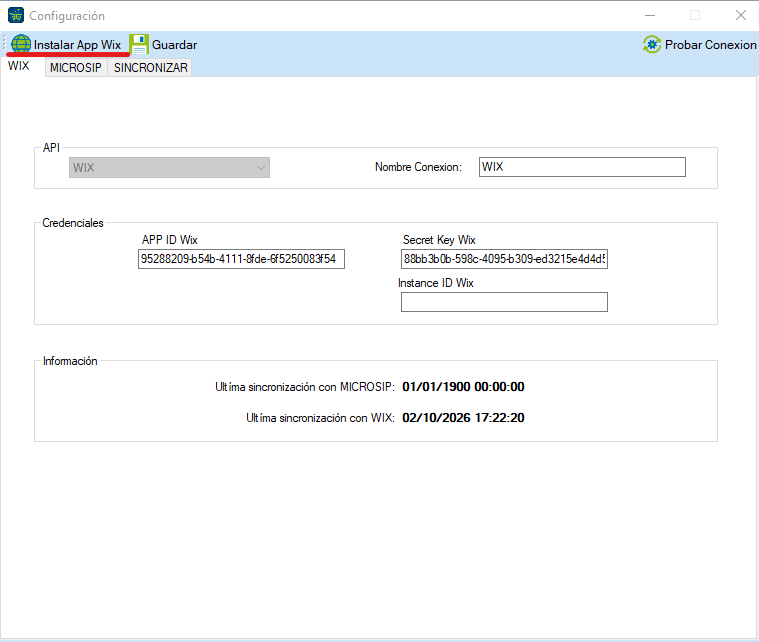The height and width of the screenshot is (642, 759).
Task: Click the Configuración app icon in title bar
Action: coord(16,15)
